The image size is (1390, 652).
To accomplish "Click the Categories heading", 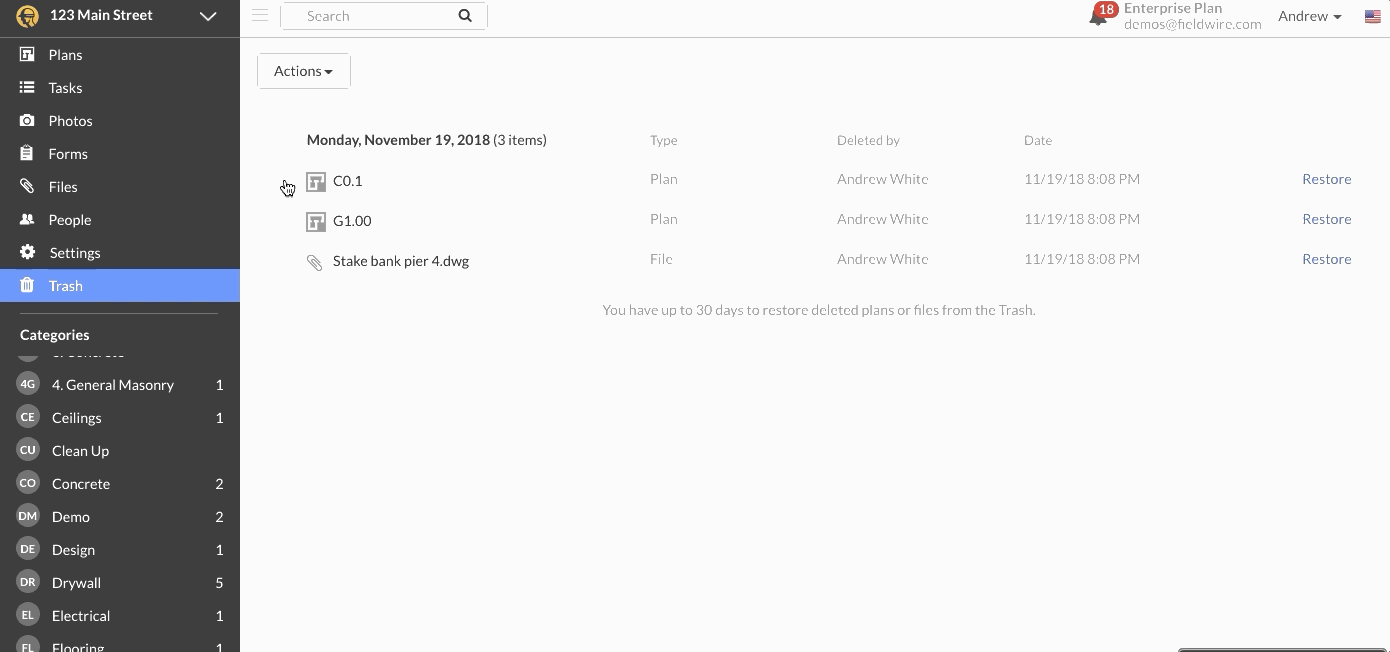I will click(x=55, y=335).
